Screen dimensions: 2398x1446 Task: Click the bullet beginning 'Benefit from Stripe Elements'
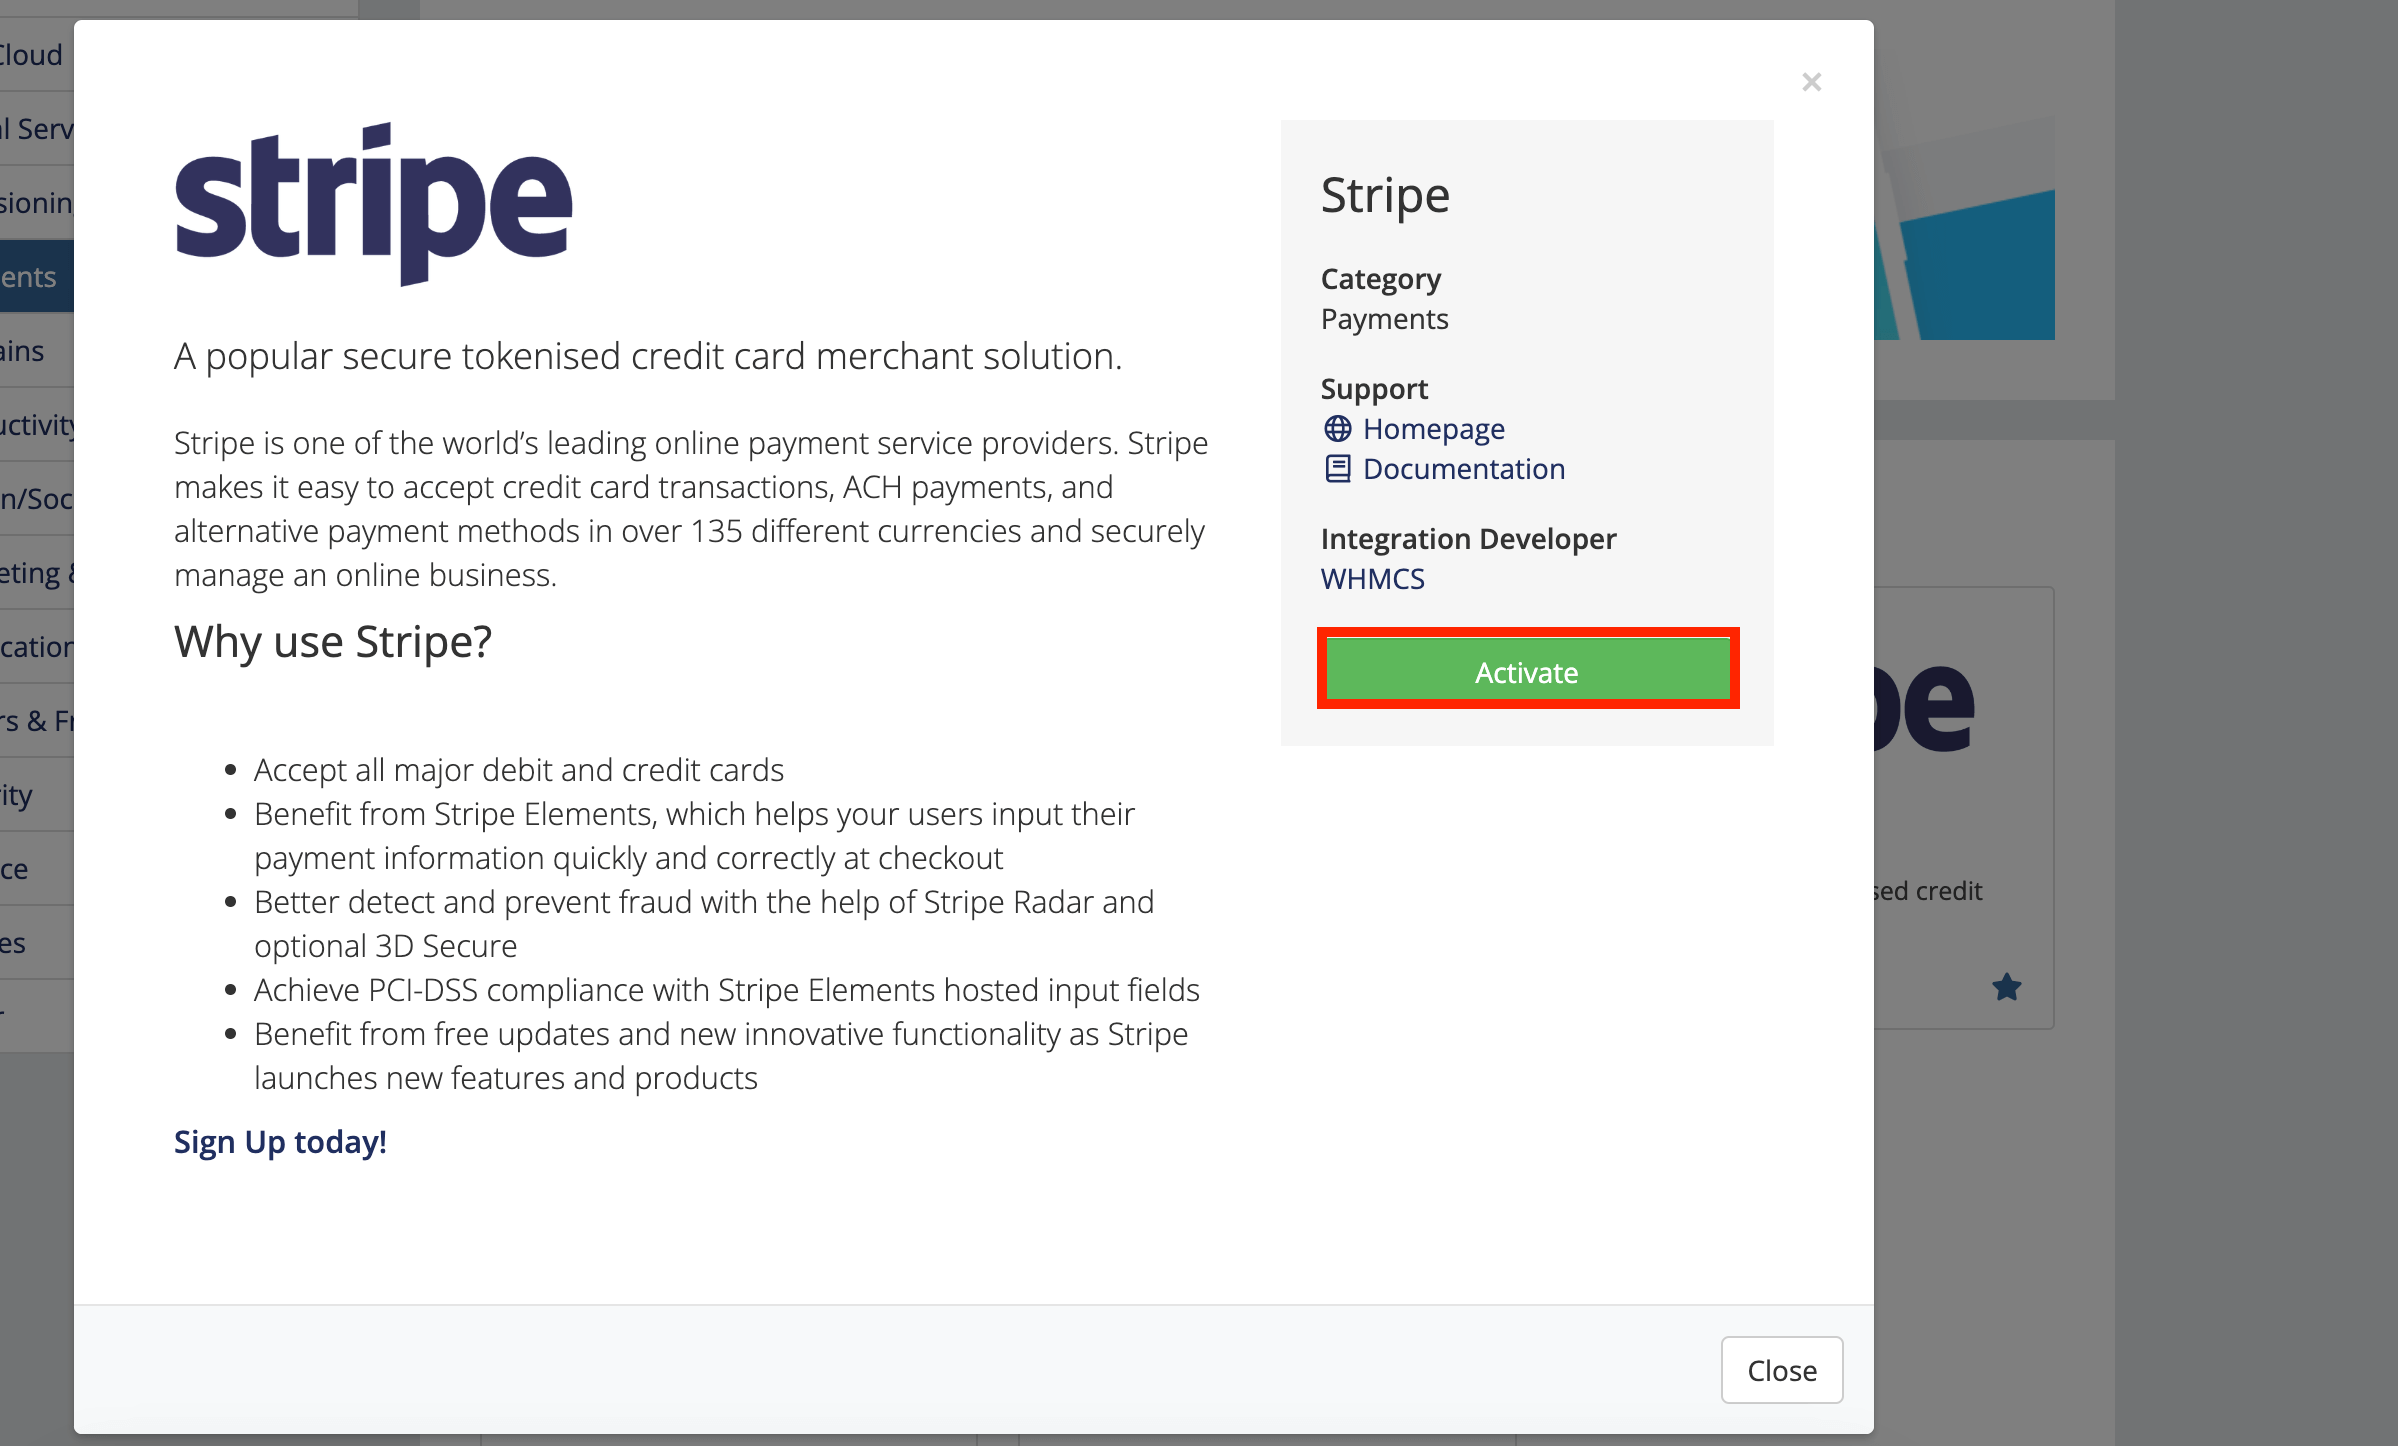694,835
